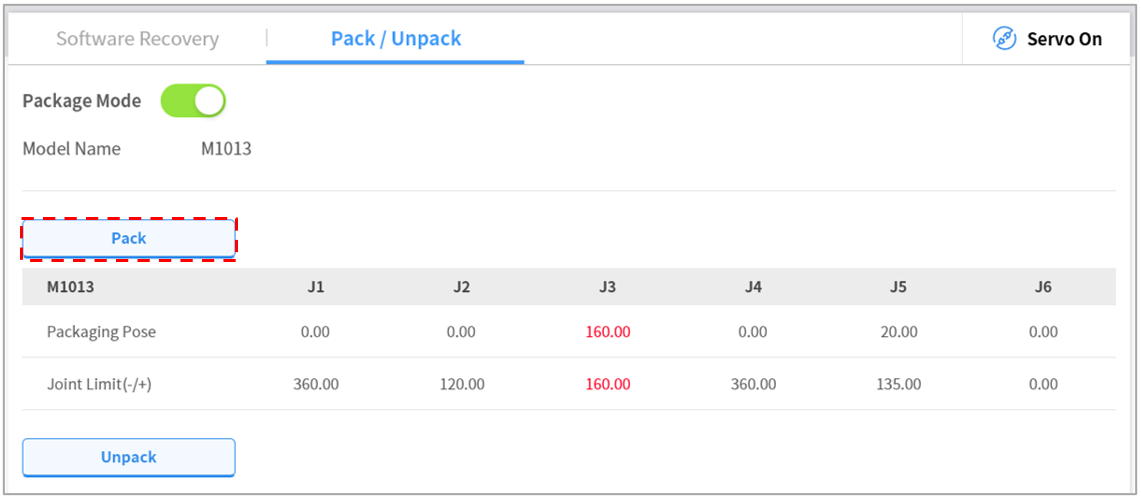This screenshot has width=1141, height=499.
Task: Click the J5 Joint Limit value 135.00
Action: (x=898, y=384)
